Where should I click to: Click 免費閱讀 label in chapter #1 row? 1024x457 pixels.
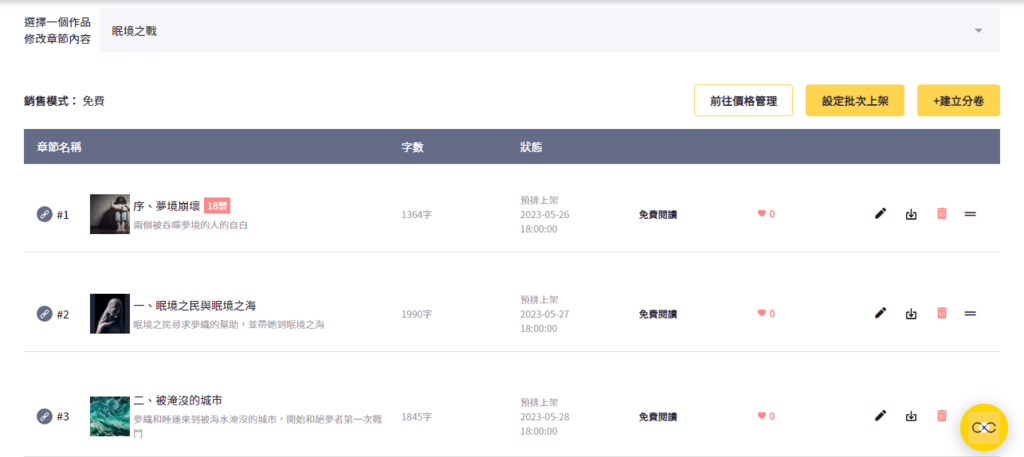[658, 214]
